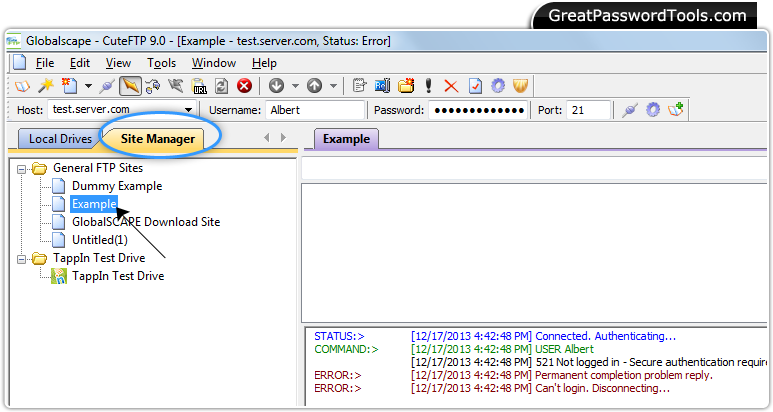Viewport: 773px width, 412px height.
Task: Select the Untitled(1) site
Action: [100, 240]
